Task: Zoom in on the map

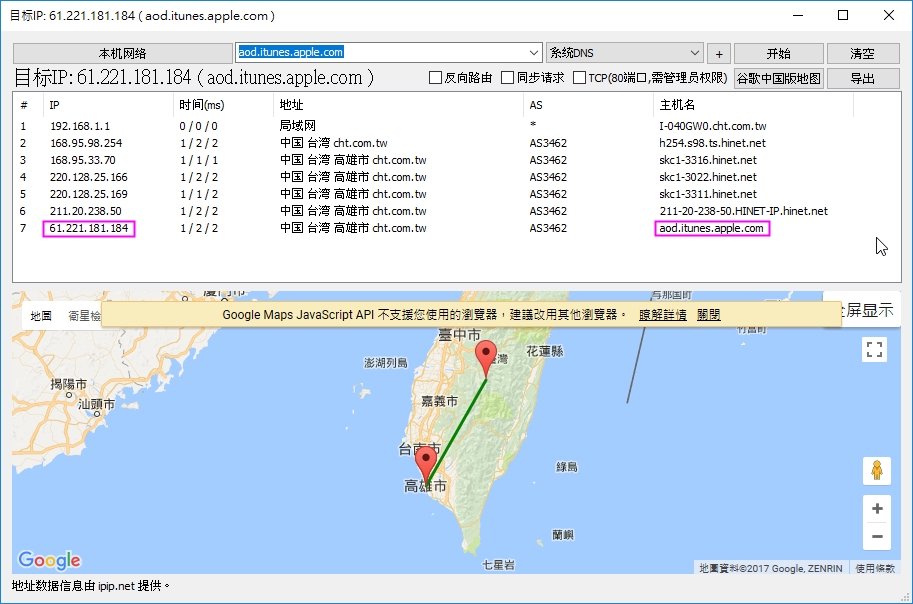Action: (x=877, y=509)
